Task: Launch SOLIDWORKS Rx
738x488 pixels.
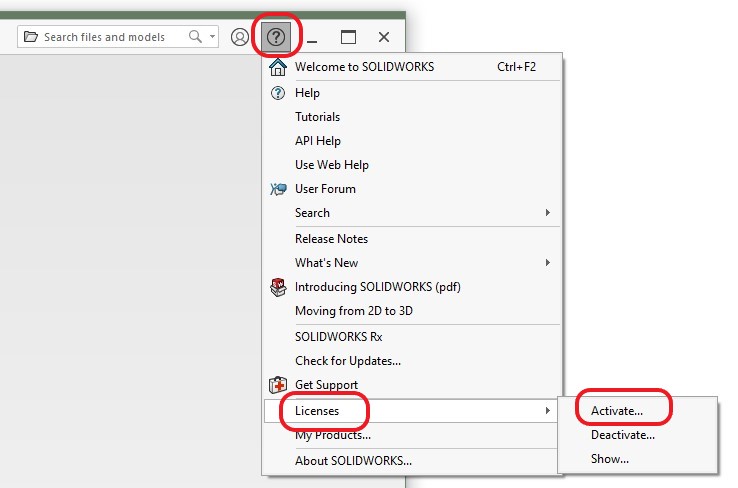Action: [x=412, y=336]
